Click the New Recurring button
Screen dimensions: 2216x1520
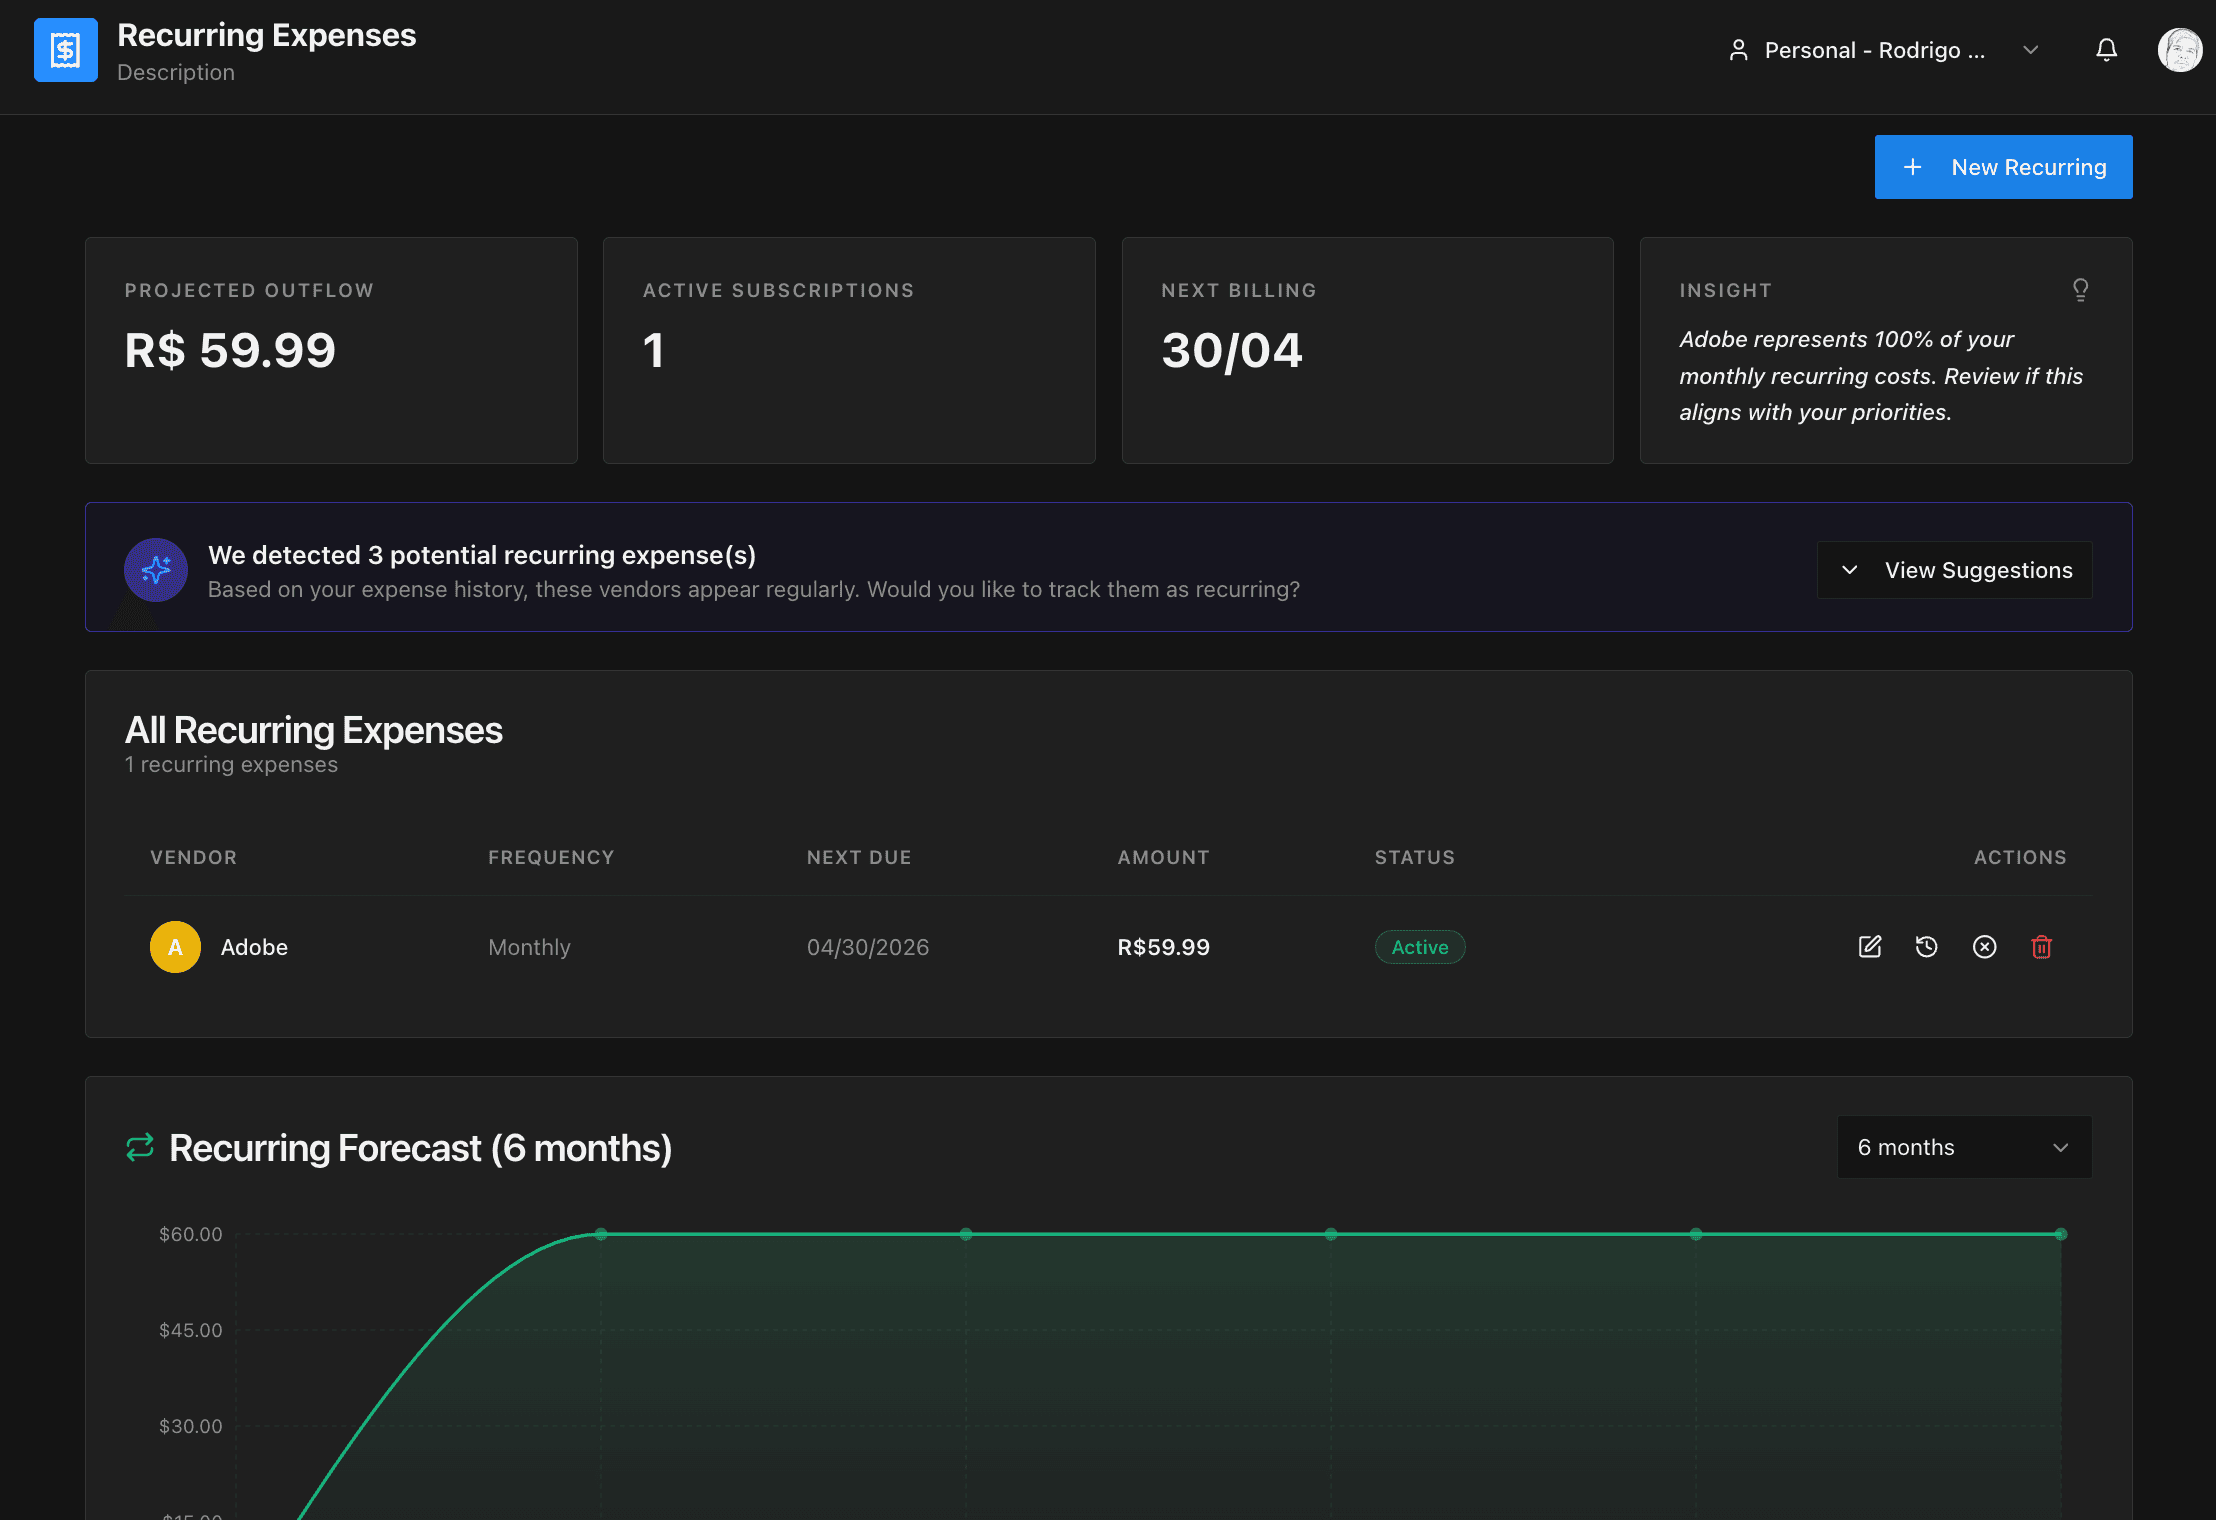(x=2003, y=167)
